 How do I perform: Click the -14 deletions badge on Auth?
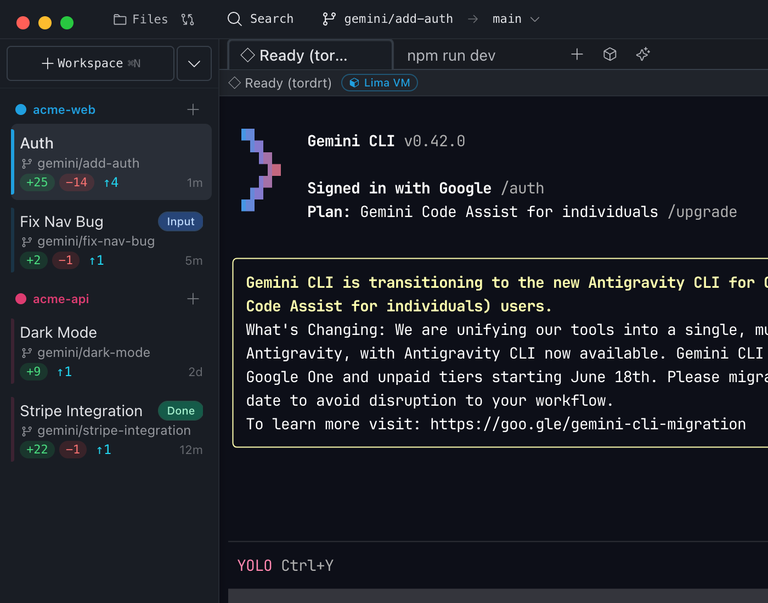click(76, 182)
